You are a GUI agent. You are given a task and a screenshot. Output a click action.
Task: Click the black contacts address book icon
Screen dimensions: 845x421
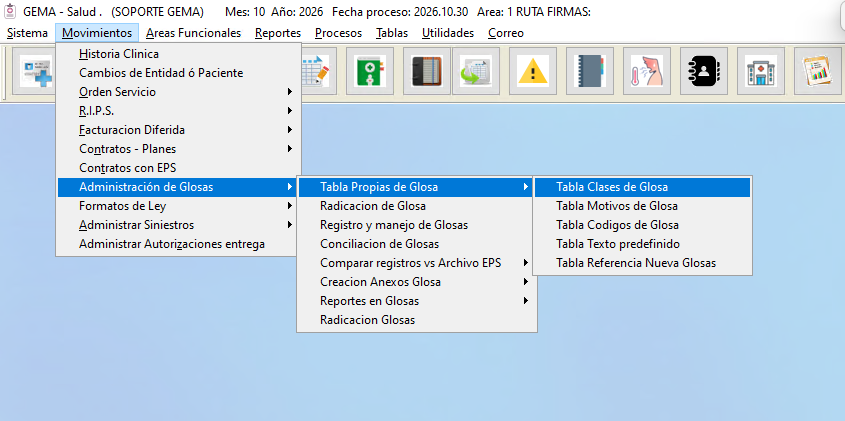704,71
